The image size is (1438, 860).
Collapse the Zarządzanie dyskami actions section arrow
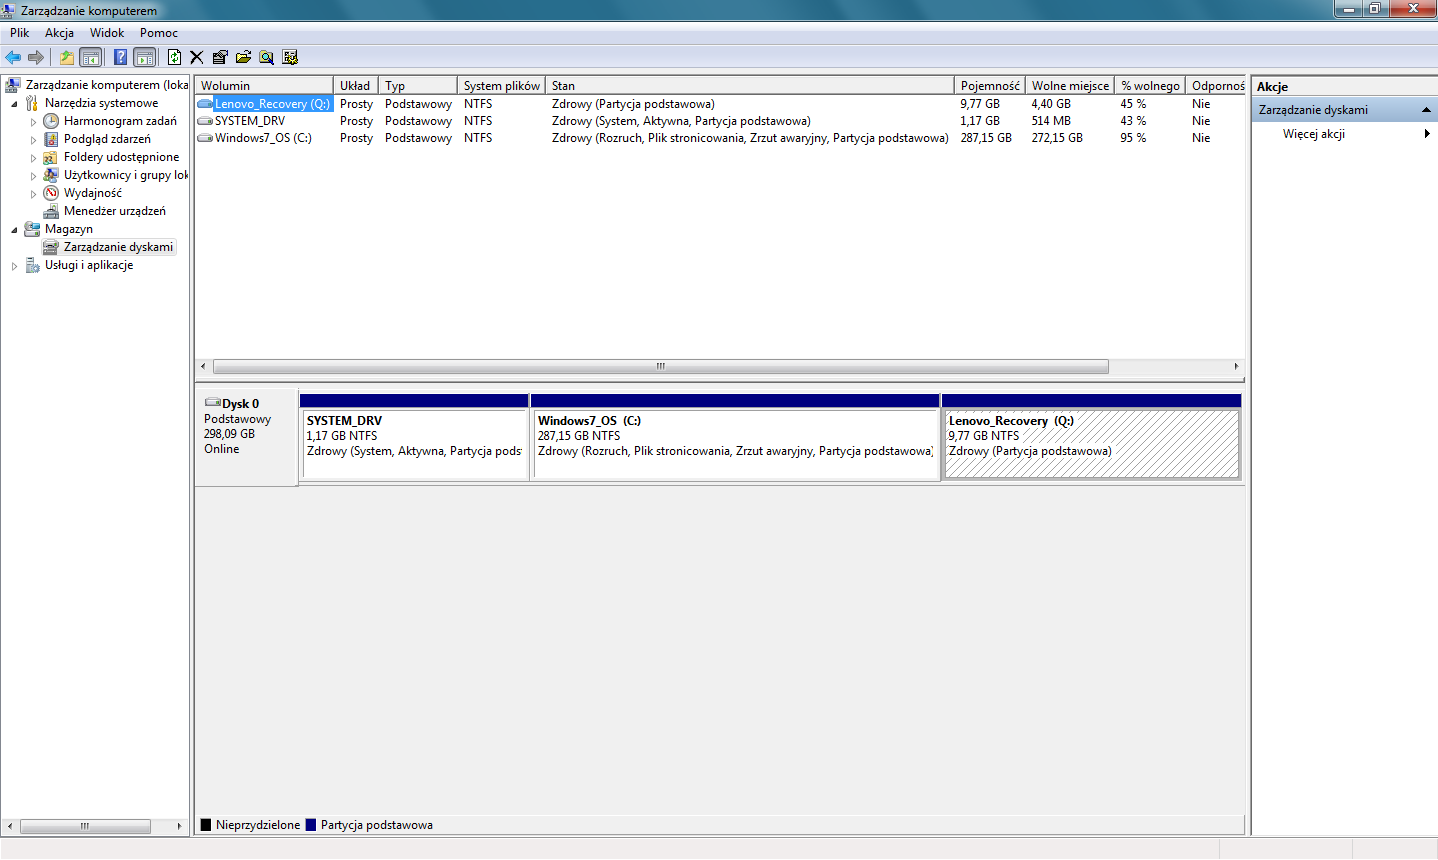tap(1426, 110)
